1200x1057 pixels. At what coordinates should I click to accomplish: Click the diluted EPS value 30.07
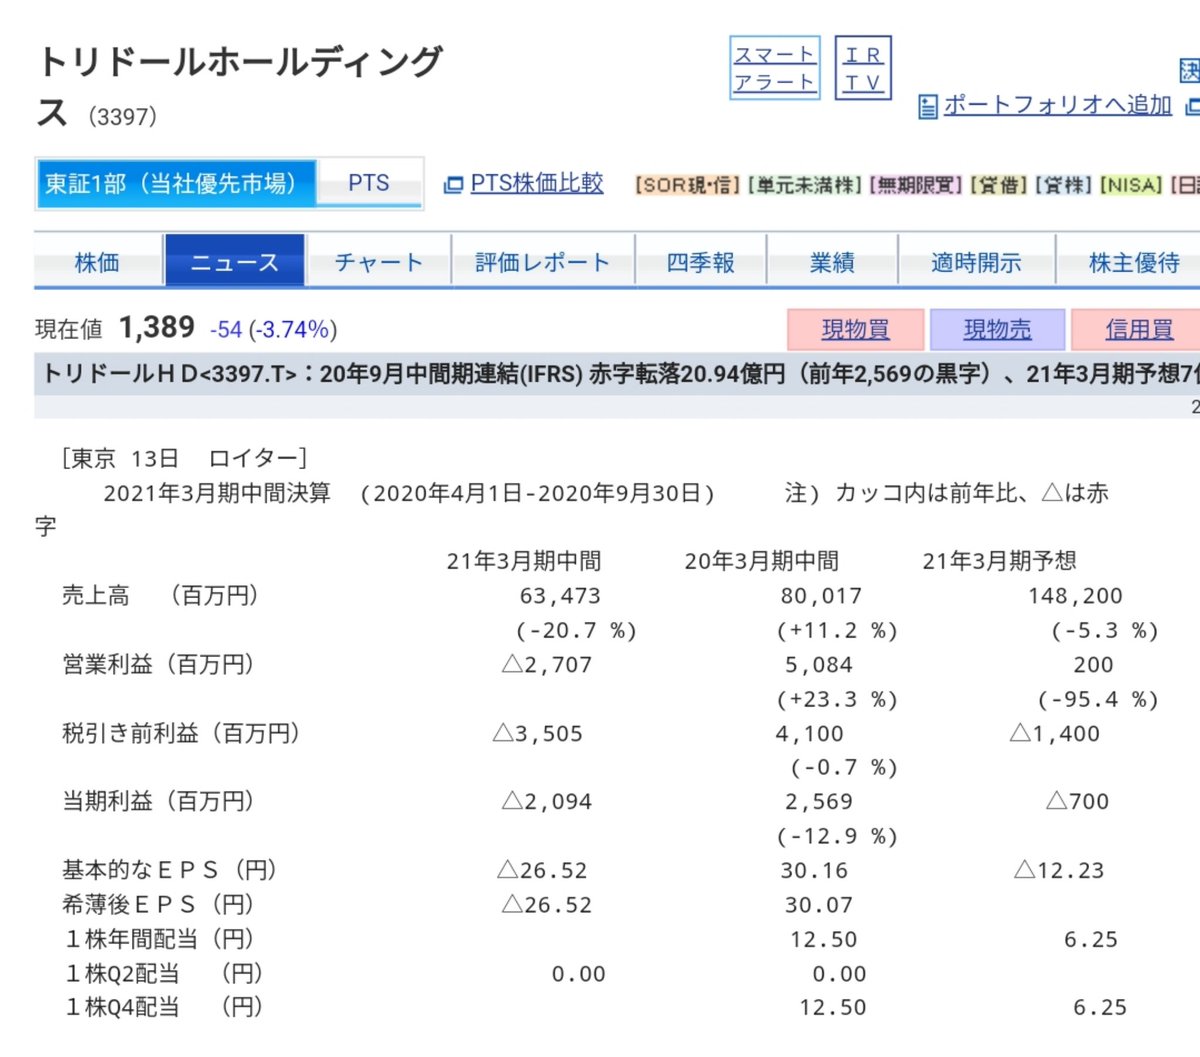point(819,905)
